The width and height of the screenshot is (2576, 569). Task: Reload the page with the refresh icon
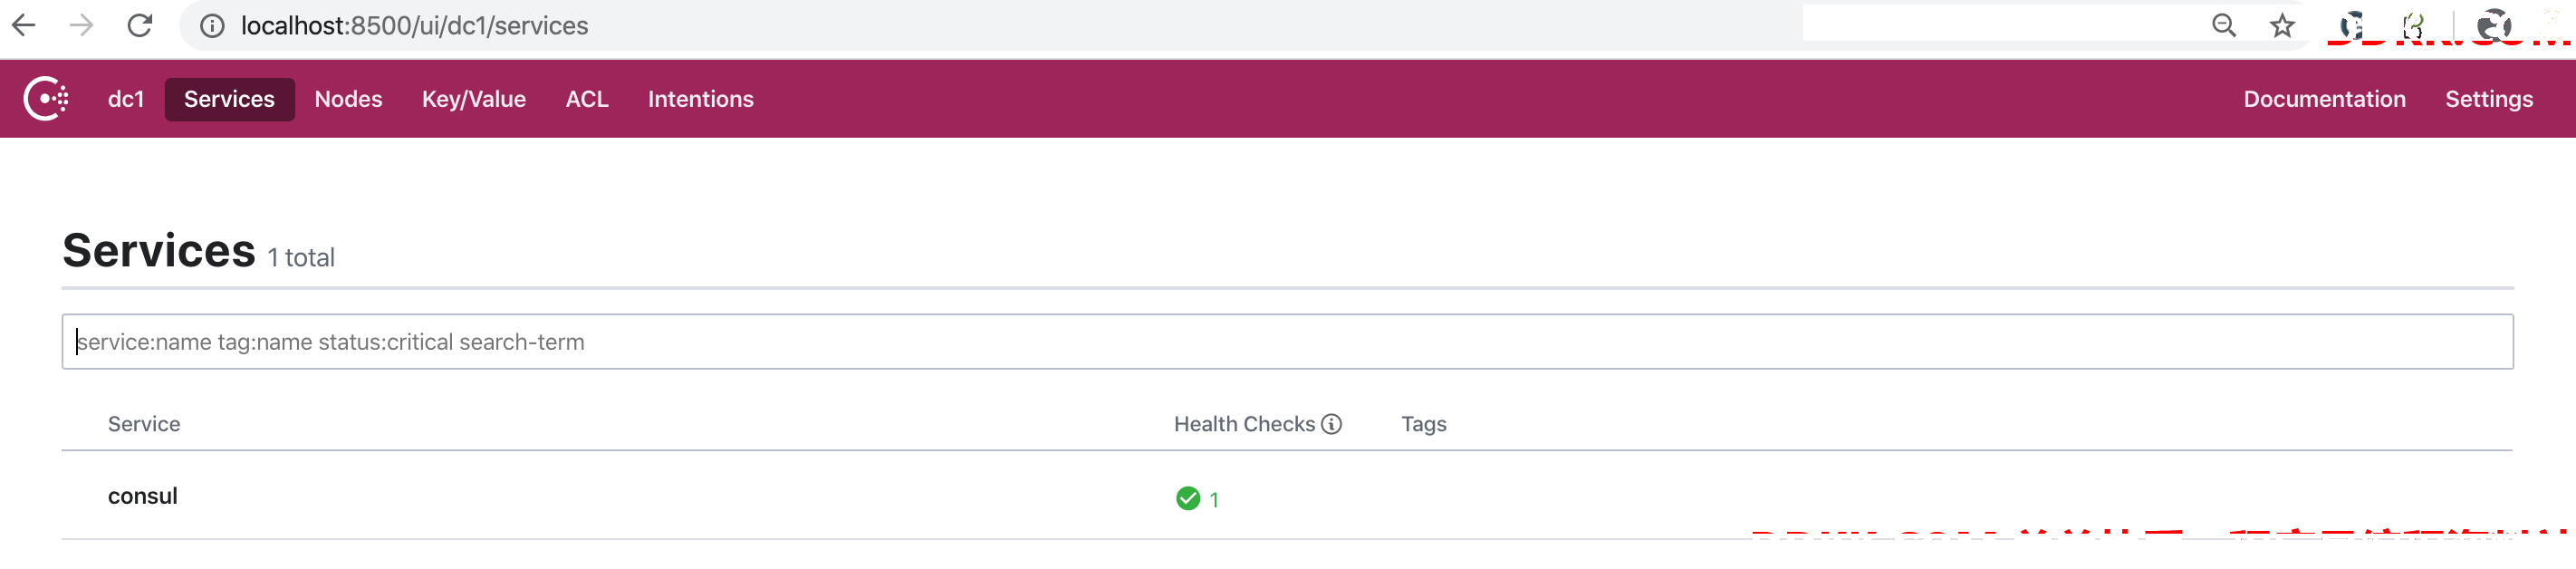tap(140, 25)
